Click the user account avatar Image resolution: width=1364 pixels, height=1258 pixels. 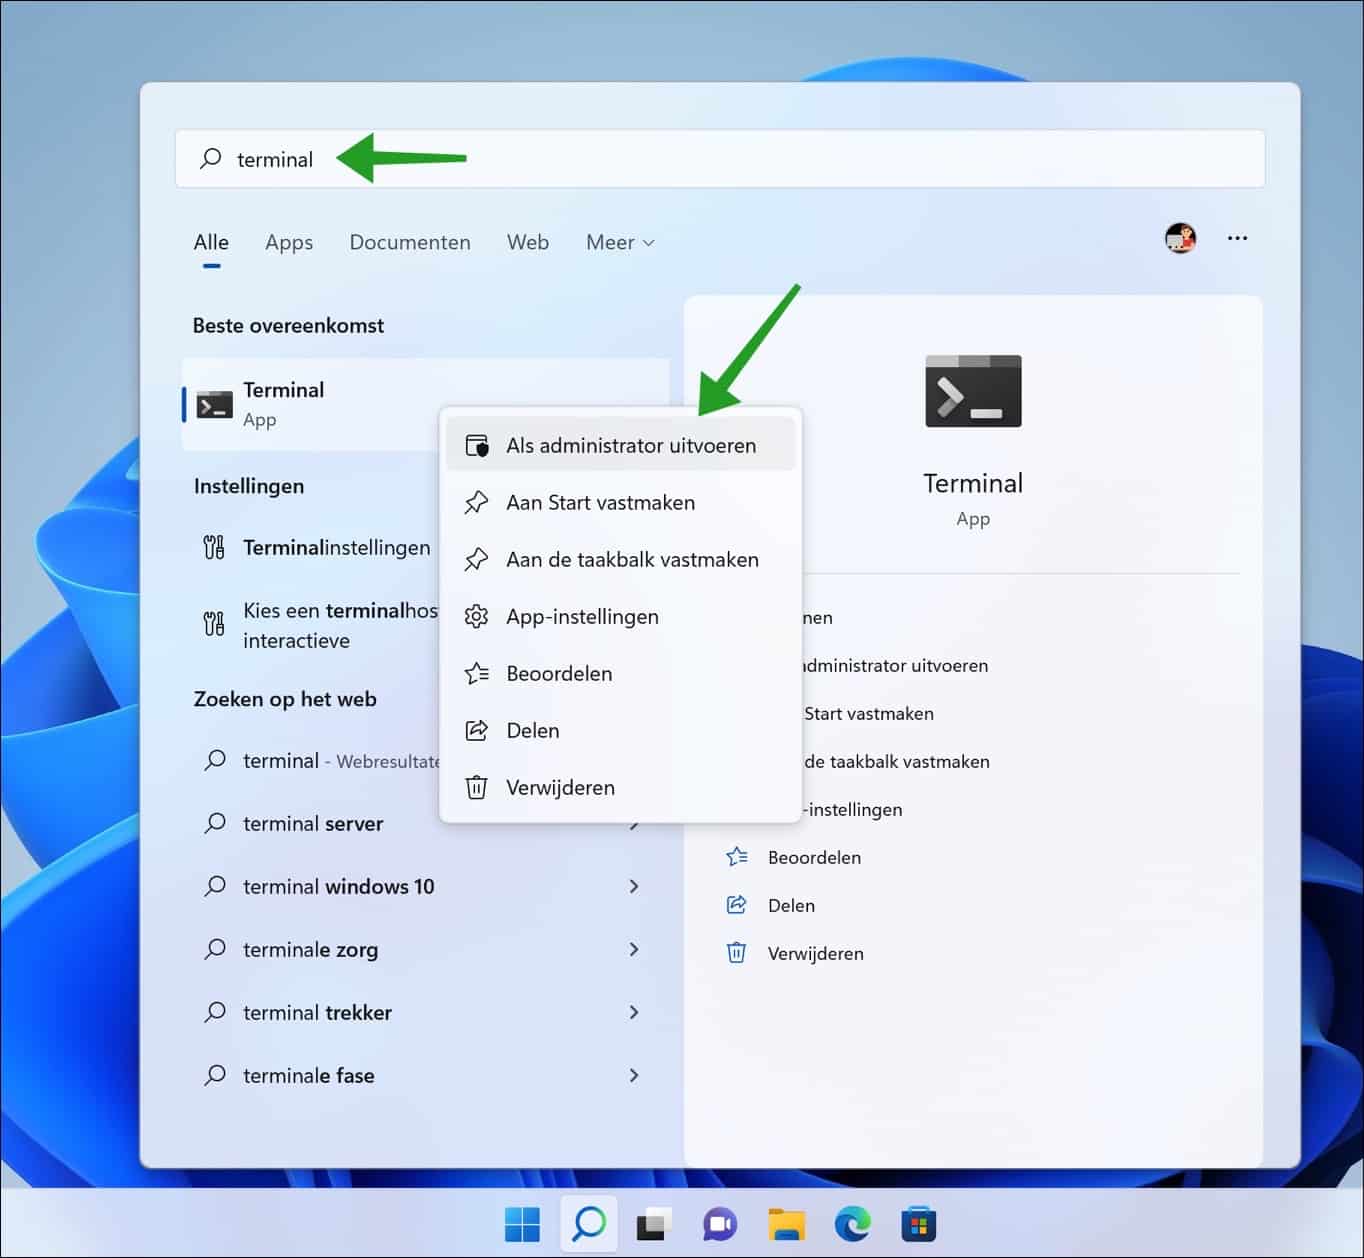1180,238
